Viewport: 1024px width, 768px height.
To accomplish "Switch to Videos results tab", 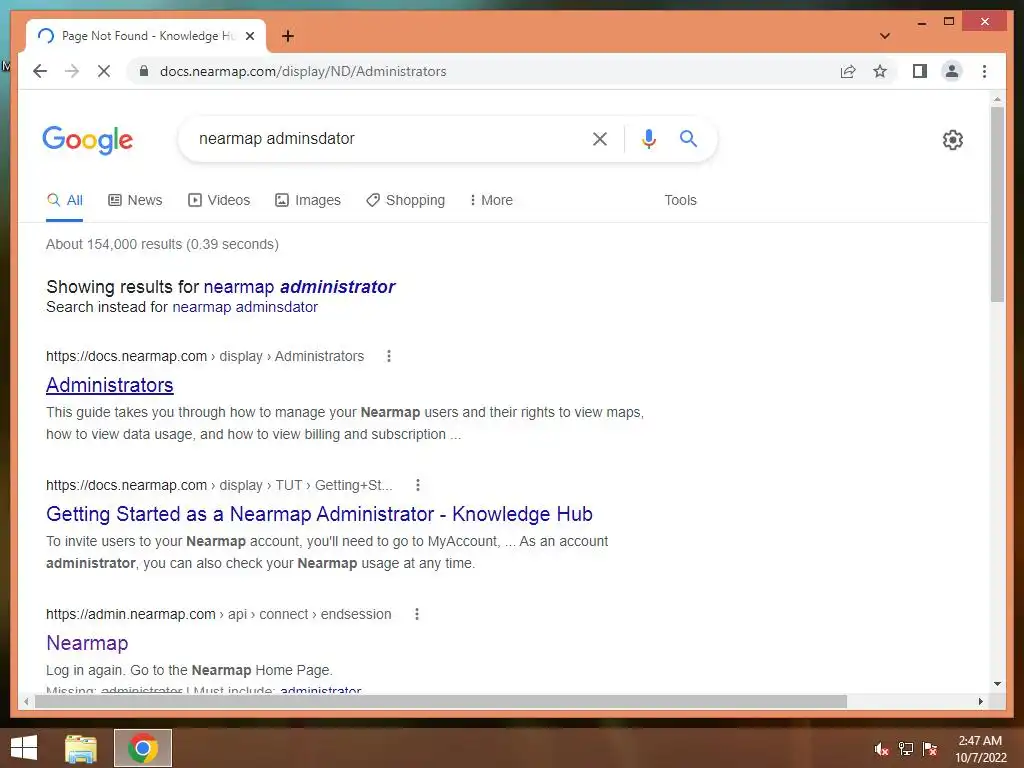I will (219, 200).
